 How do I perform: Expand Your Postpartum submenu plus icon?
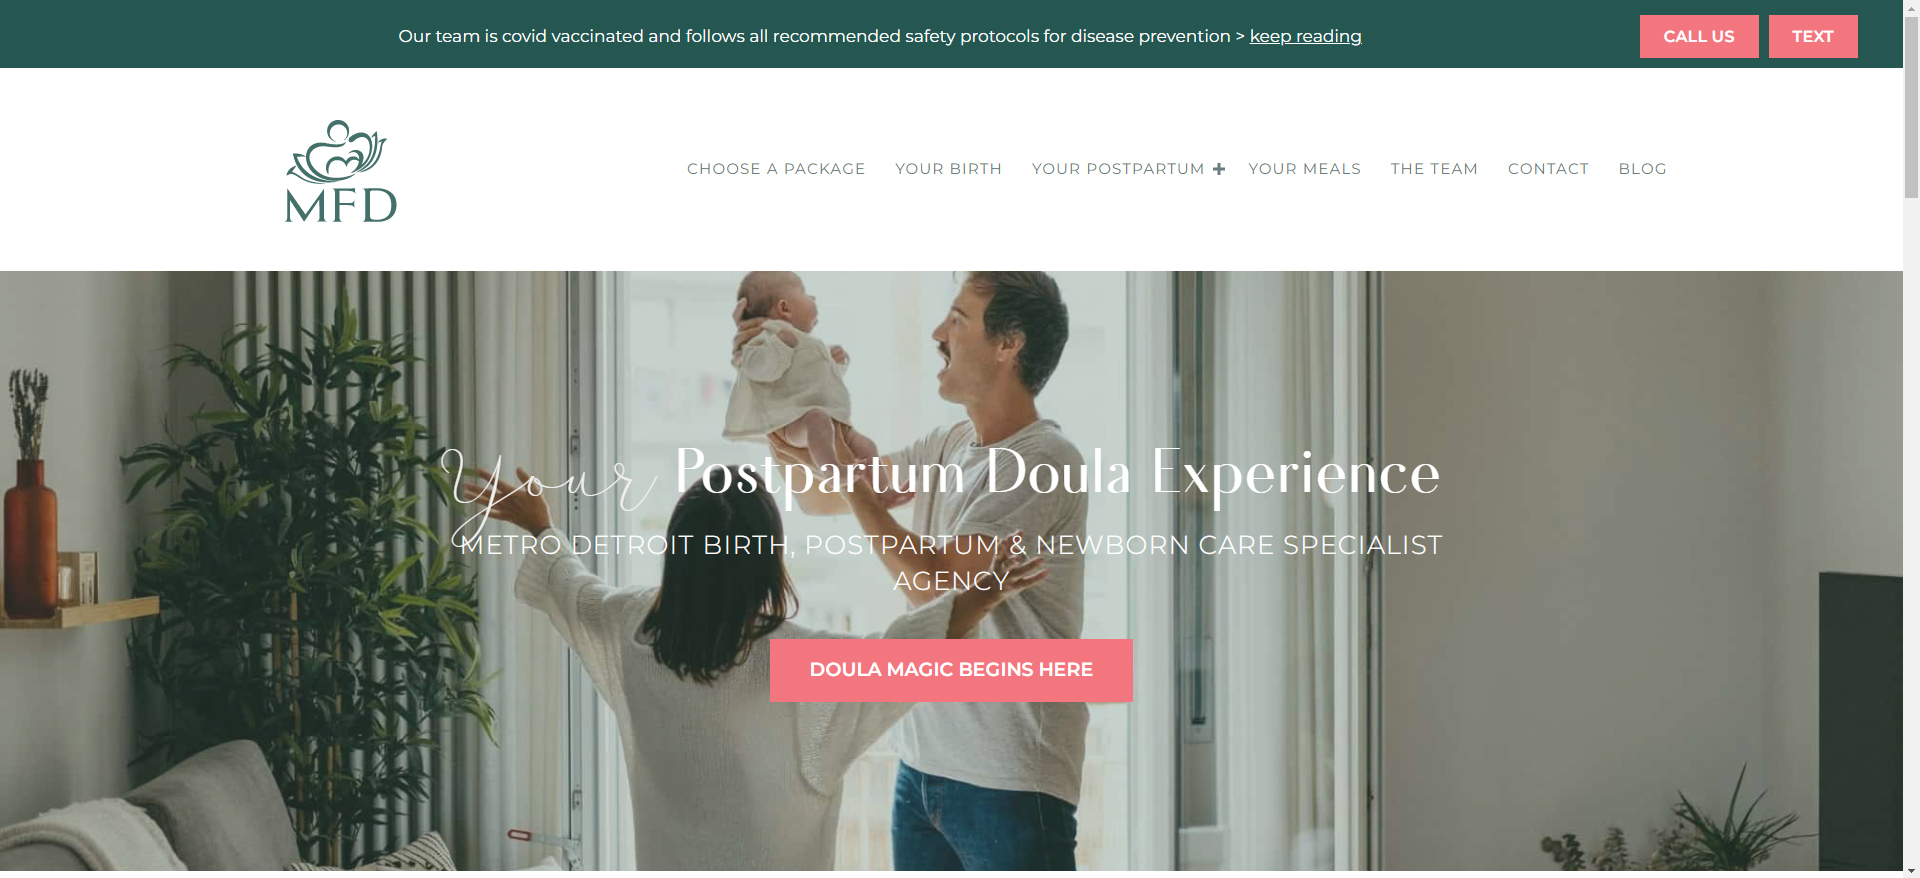[1219, 169]
